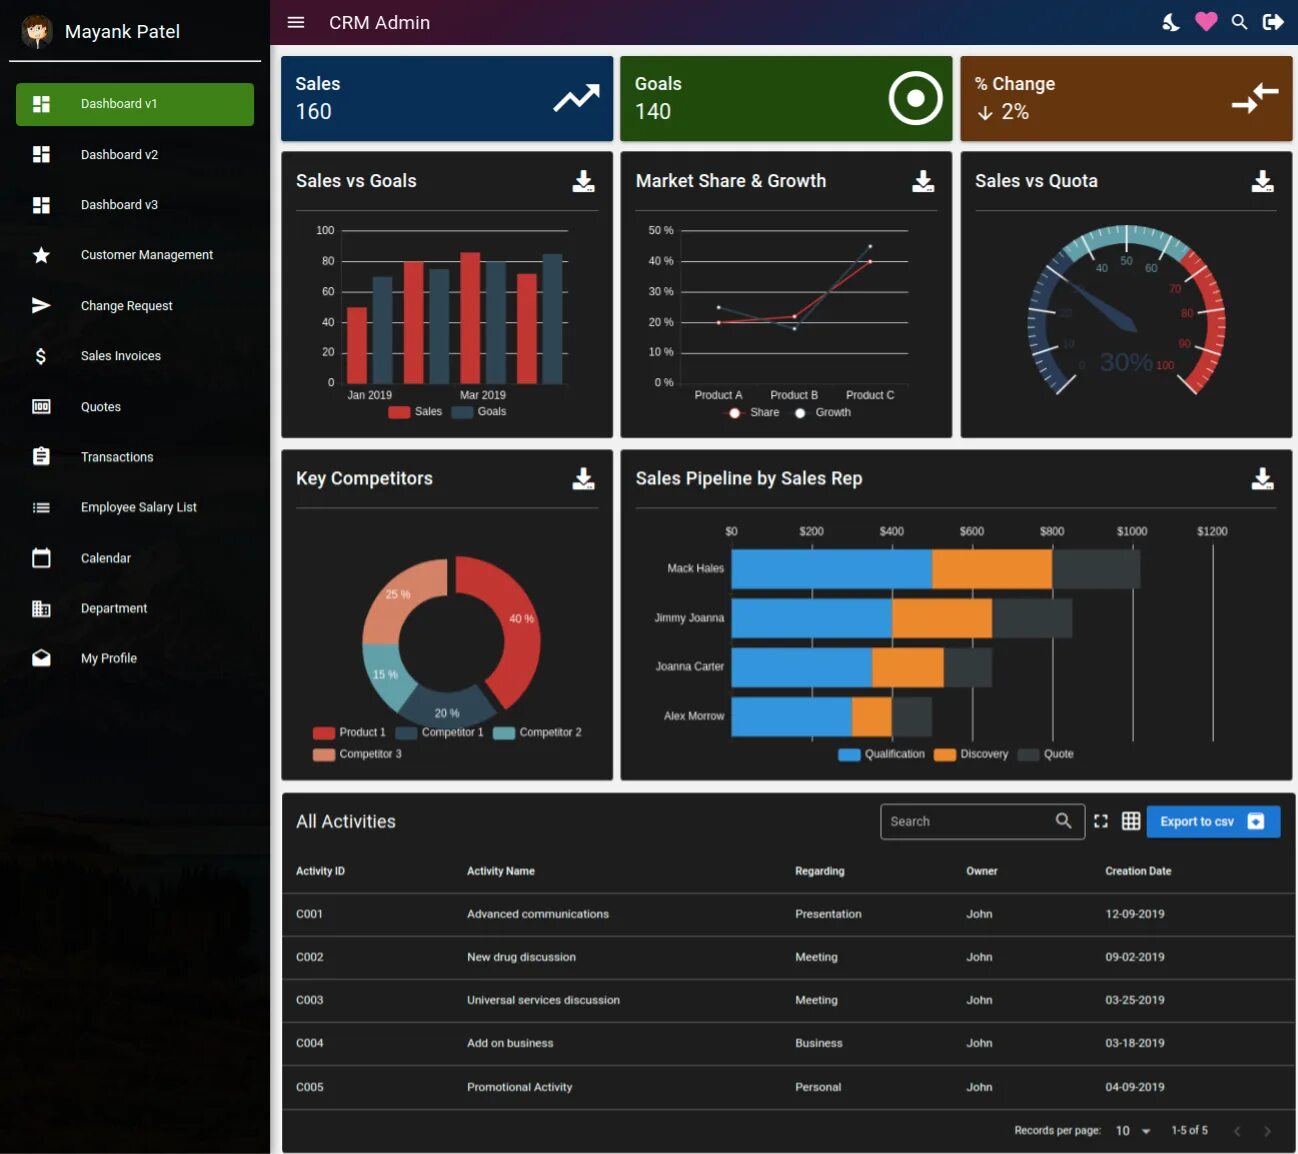Open Customer Management page
1298x1154 pixels.
135,255
